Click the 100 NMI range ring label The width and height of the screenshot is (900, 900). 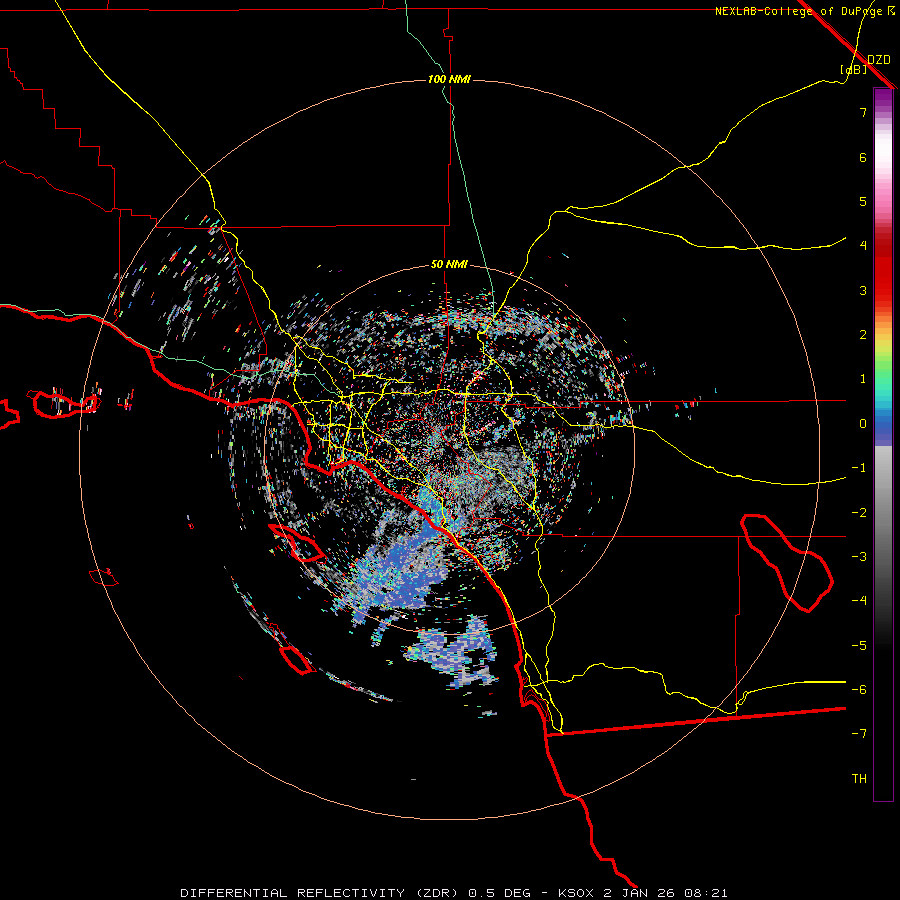(x=449, y=79)
